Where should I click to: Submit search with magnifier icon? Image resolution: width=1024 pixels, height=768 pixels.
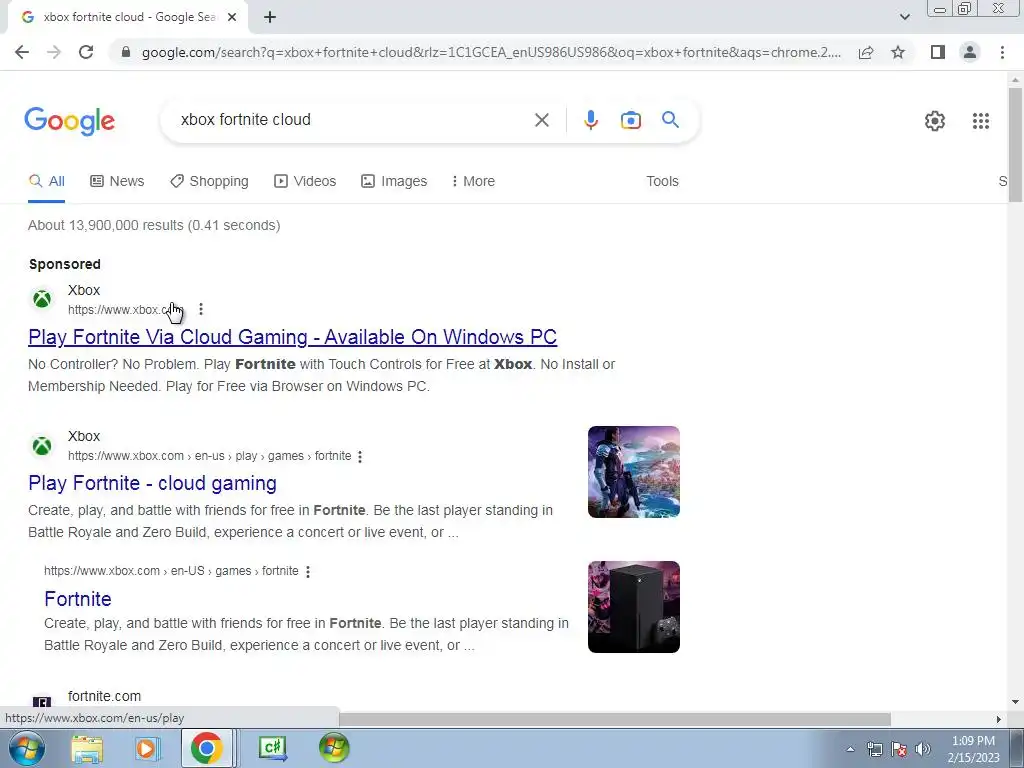coord(670,120)
